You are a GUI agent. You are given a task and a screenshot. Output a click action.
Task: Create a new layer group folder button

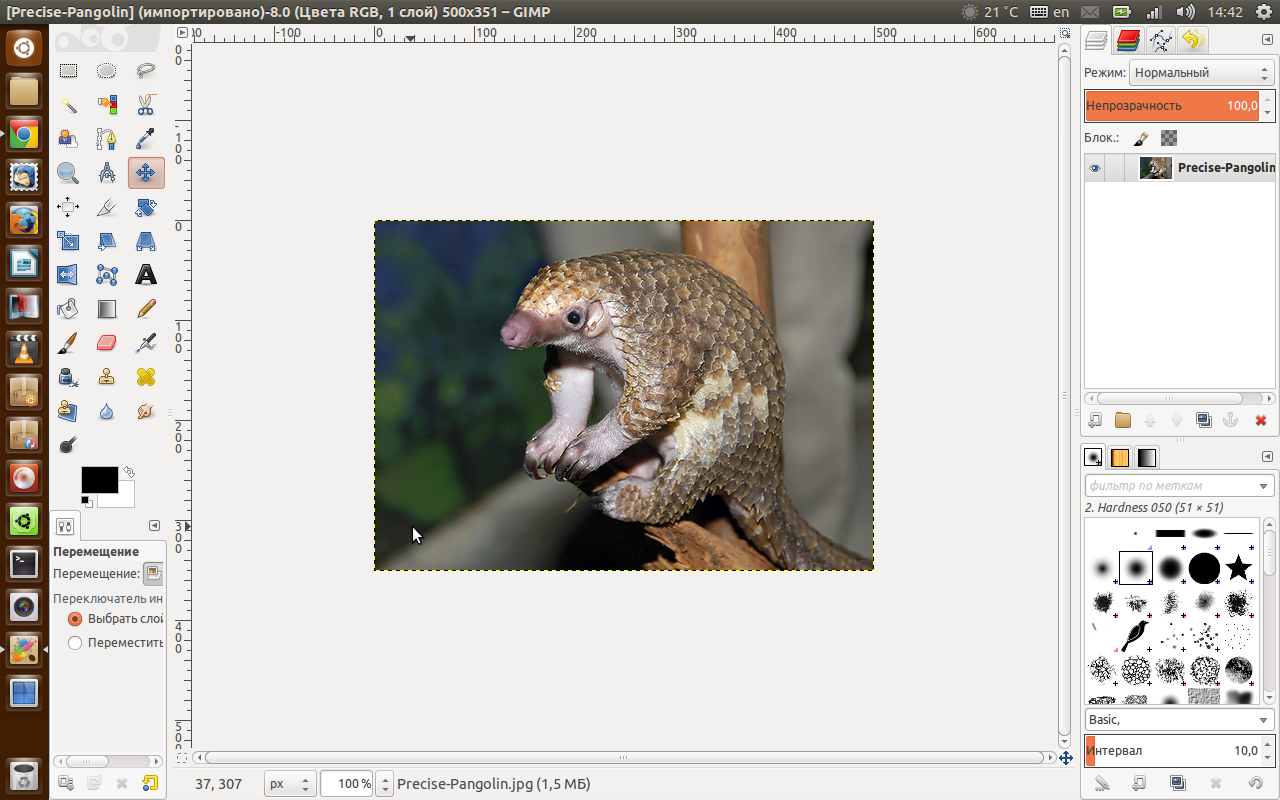[1123, 421]
